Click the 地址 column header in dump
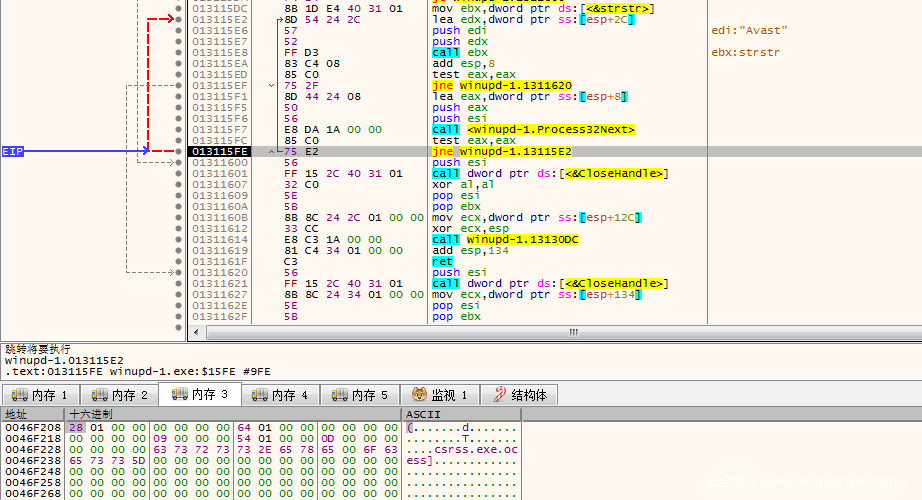 click(17, 414)
